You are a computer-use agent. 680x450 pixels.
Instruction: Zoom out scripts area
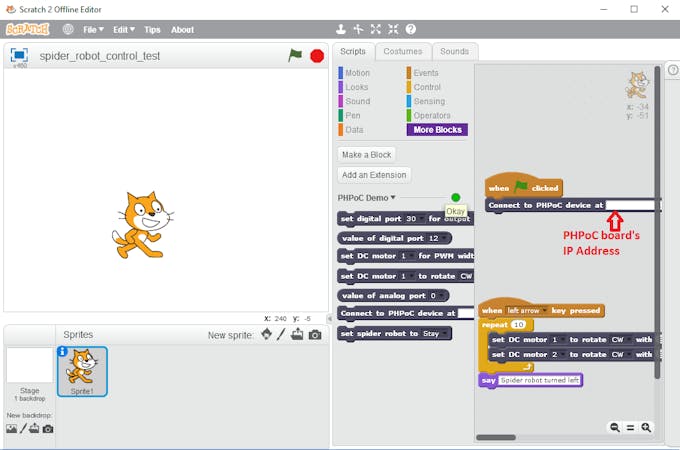pyautogui.click(x=615, y=427)
